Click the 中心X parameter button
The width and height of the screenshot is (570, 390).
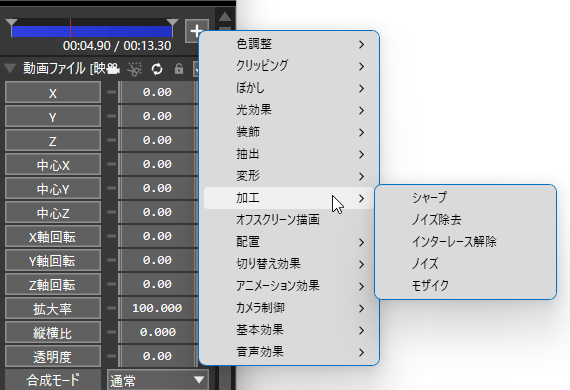pyautogui.click(x=53, y=164)
